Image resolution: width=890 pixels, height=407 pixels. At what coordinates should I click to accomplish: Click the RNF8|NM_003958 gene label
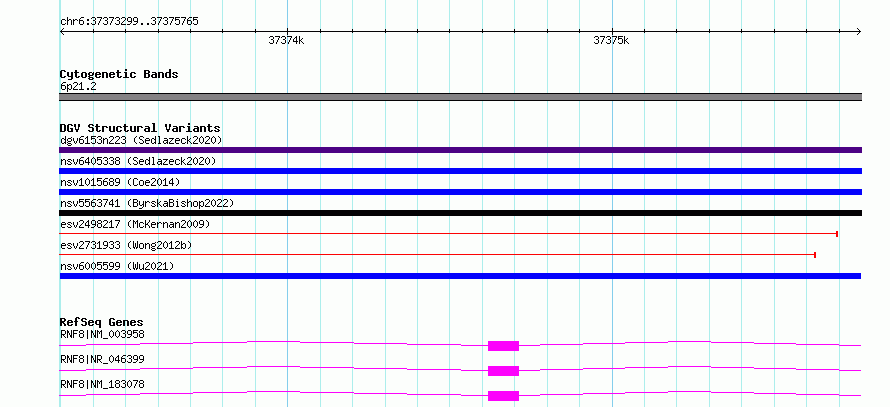(x=102, y=334)
